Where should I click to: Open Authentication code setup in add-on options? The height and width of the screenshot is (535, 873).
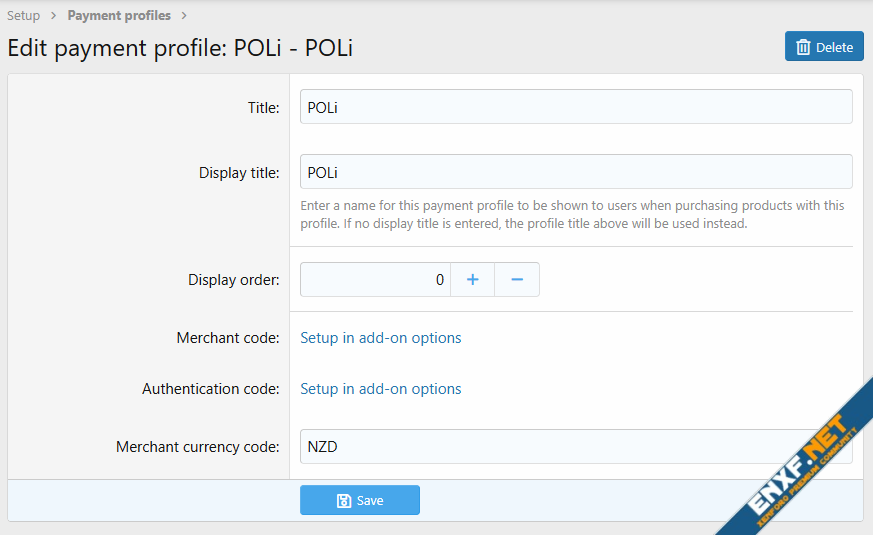pyautogui.click(x=381, y=389)
